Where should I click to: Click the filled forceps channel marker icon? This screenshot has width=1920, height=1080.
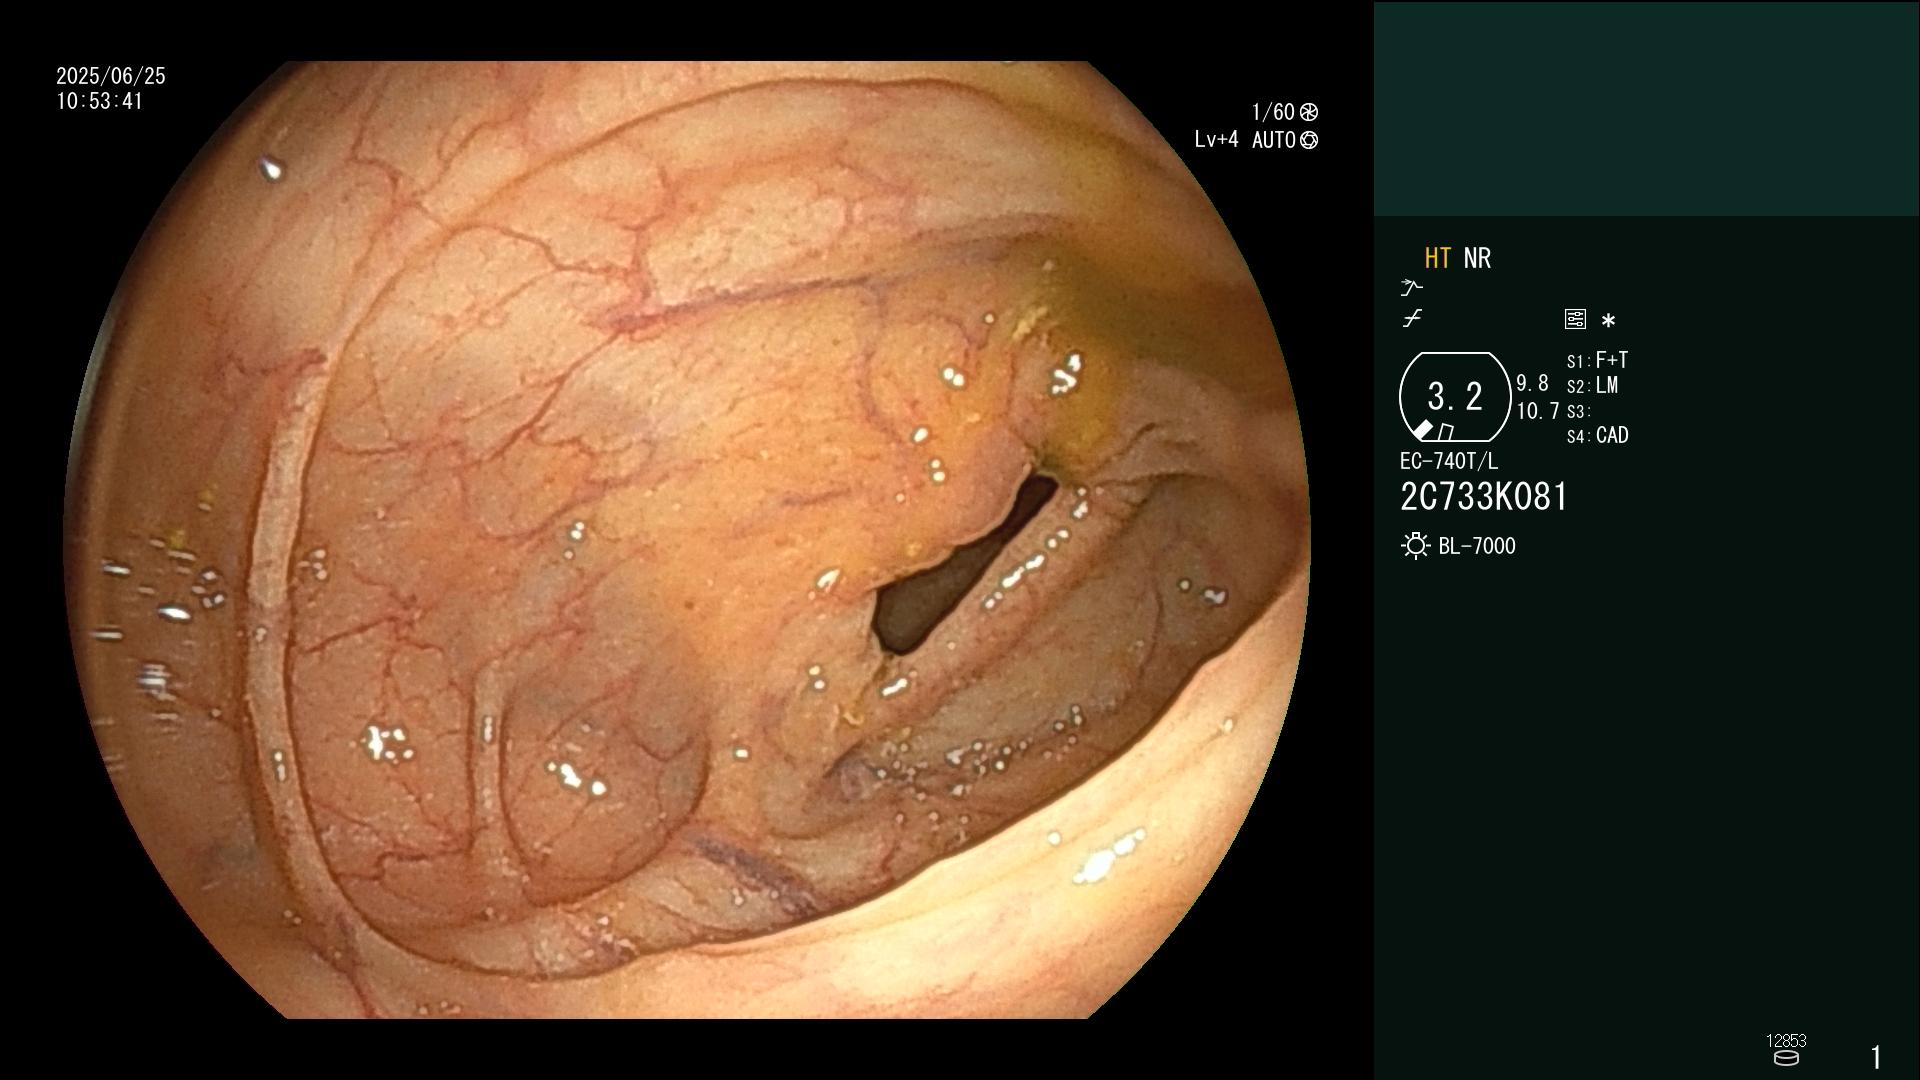point(1422,430)
